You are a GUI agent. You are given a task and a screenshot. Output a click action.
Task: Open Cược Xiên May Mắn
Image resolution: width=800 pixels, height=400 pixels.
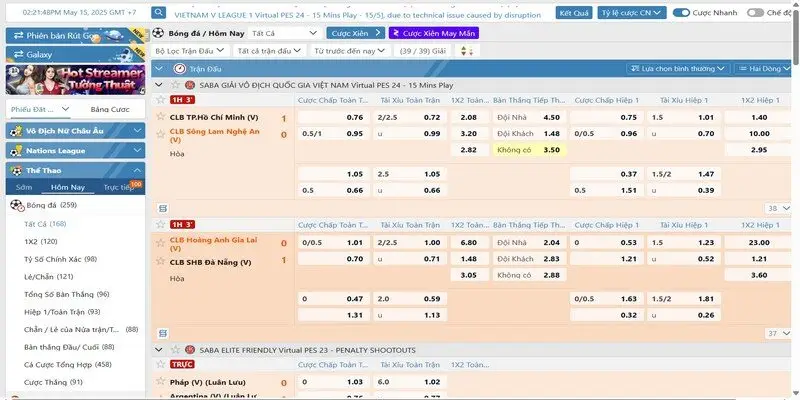[x=440, y=33]
